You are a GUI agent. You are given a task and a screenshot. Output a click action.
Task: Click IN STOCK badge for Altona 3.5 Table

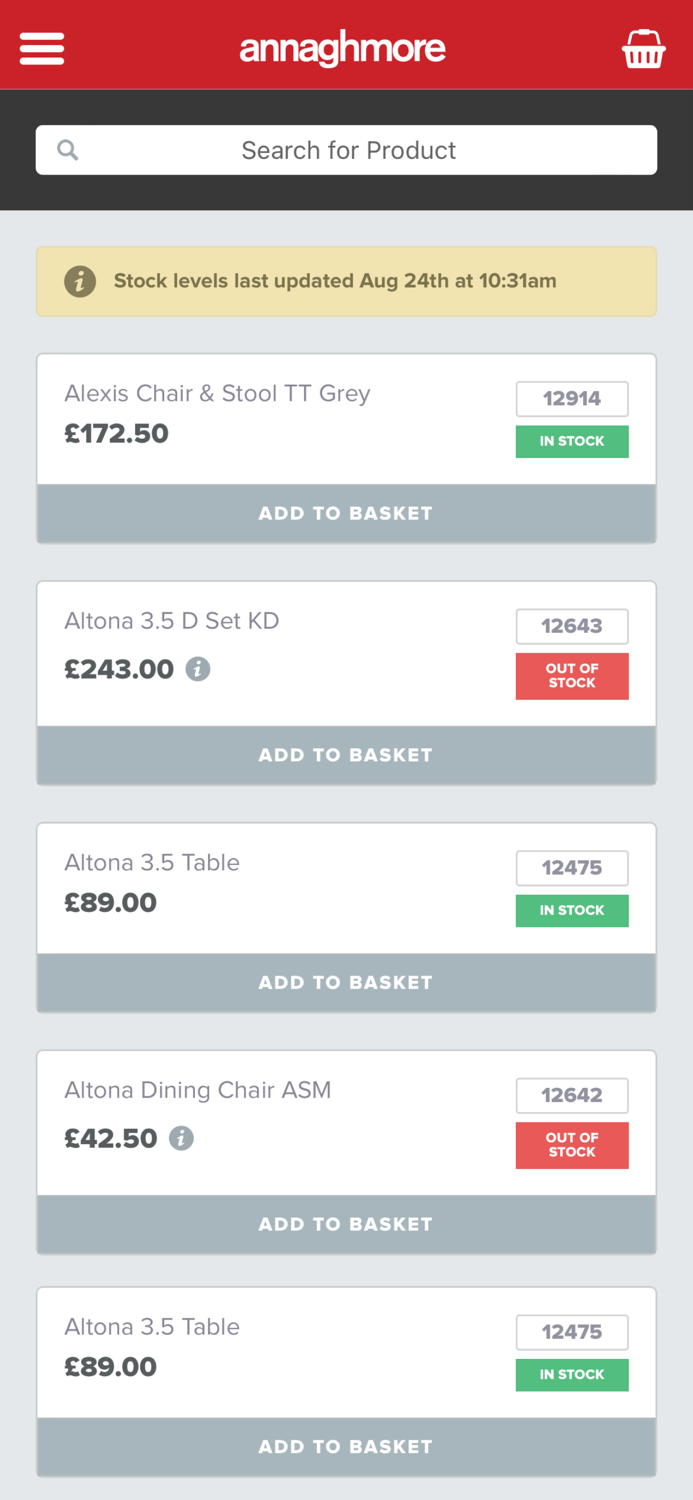(572, 910)
